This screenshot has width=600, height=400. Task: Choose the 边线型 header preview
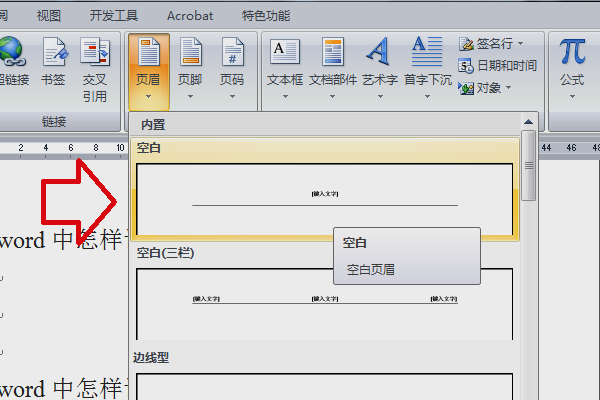pyautogui.click(x=324, y=387)
